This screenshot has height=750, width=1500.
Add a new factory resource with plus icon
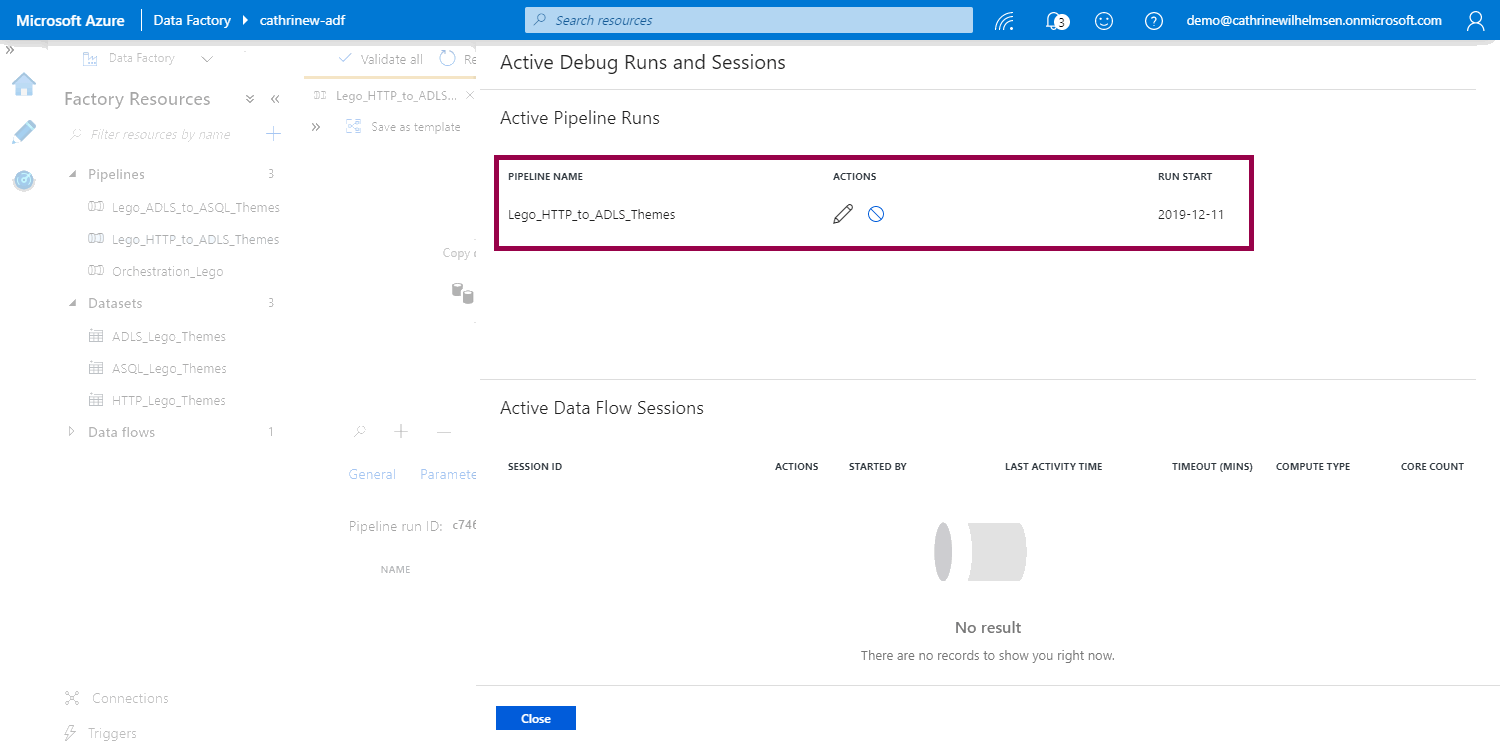click(x=273, y=134)
